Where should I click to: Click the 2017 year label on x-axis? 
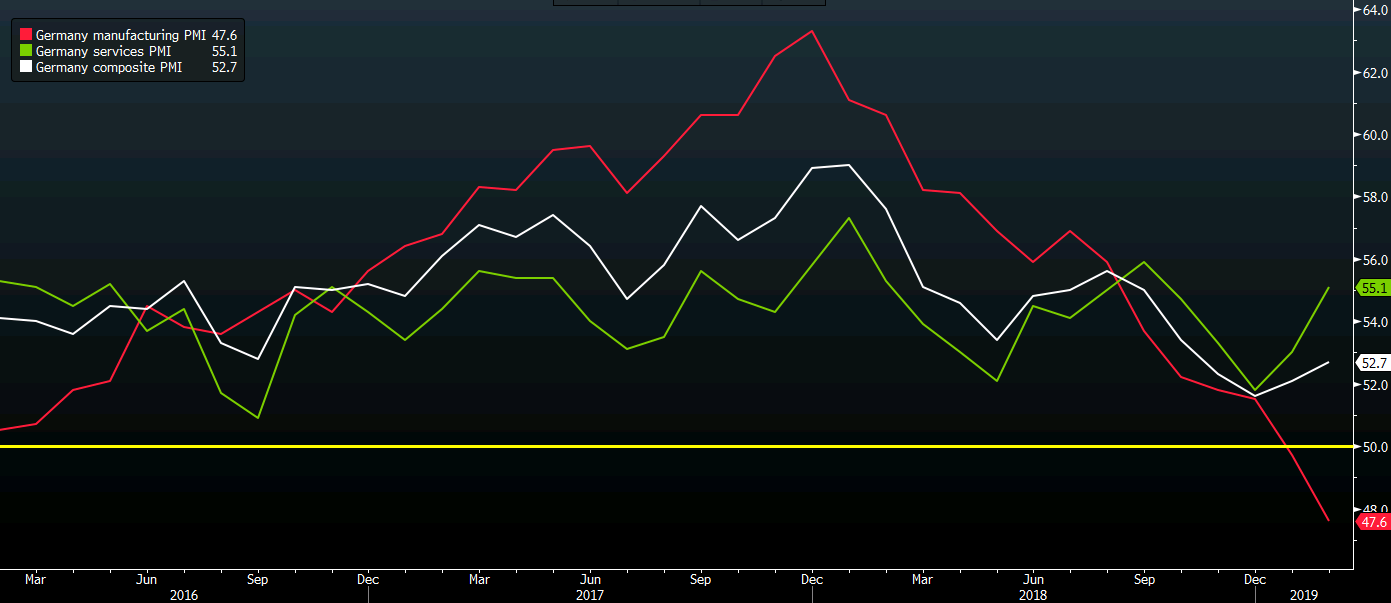(x=590, y=595)
